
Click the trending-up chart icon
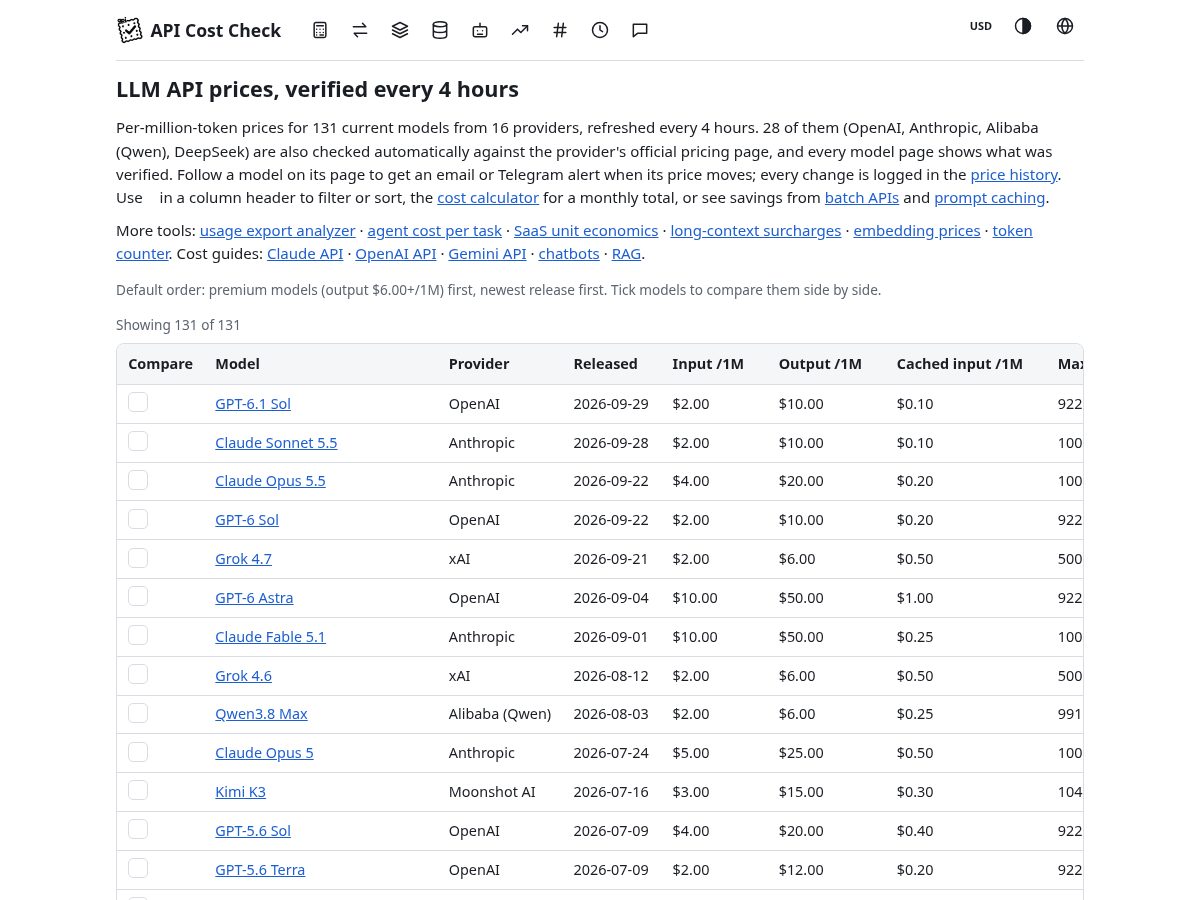click(x=520, y=30)
